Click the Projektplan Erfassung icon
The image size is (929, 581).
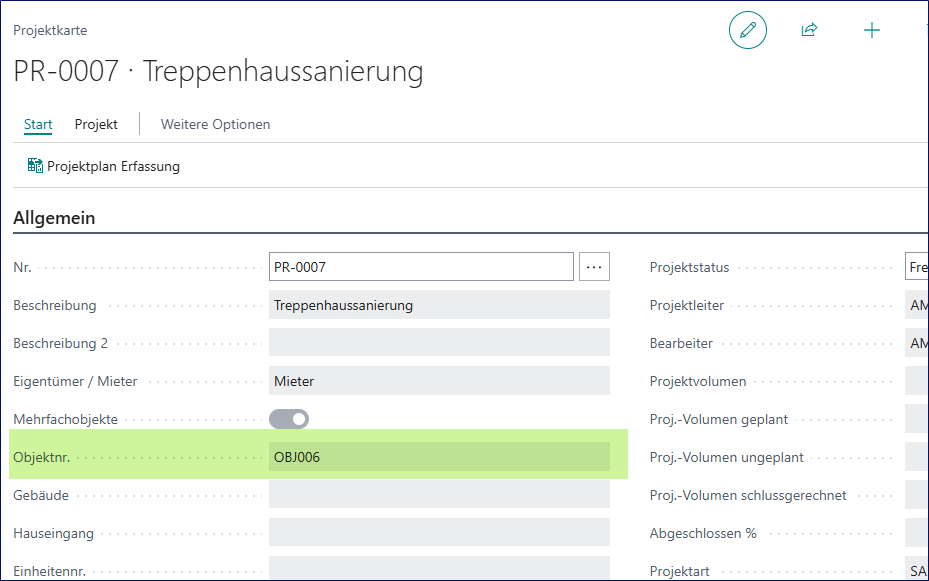(35, 166)
